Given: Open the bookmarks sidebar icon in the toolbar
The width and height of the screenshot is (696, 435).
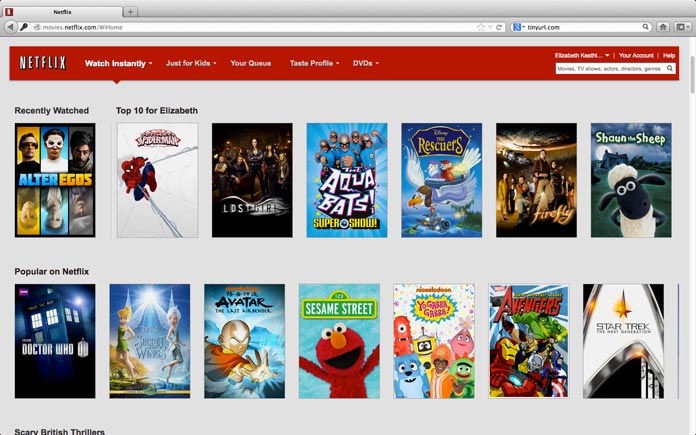Looking at the screenshot, I should [681, 27].
